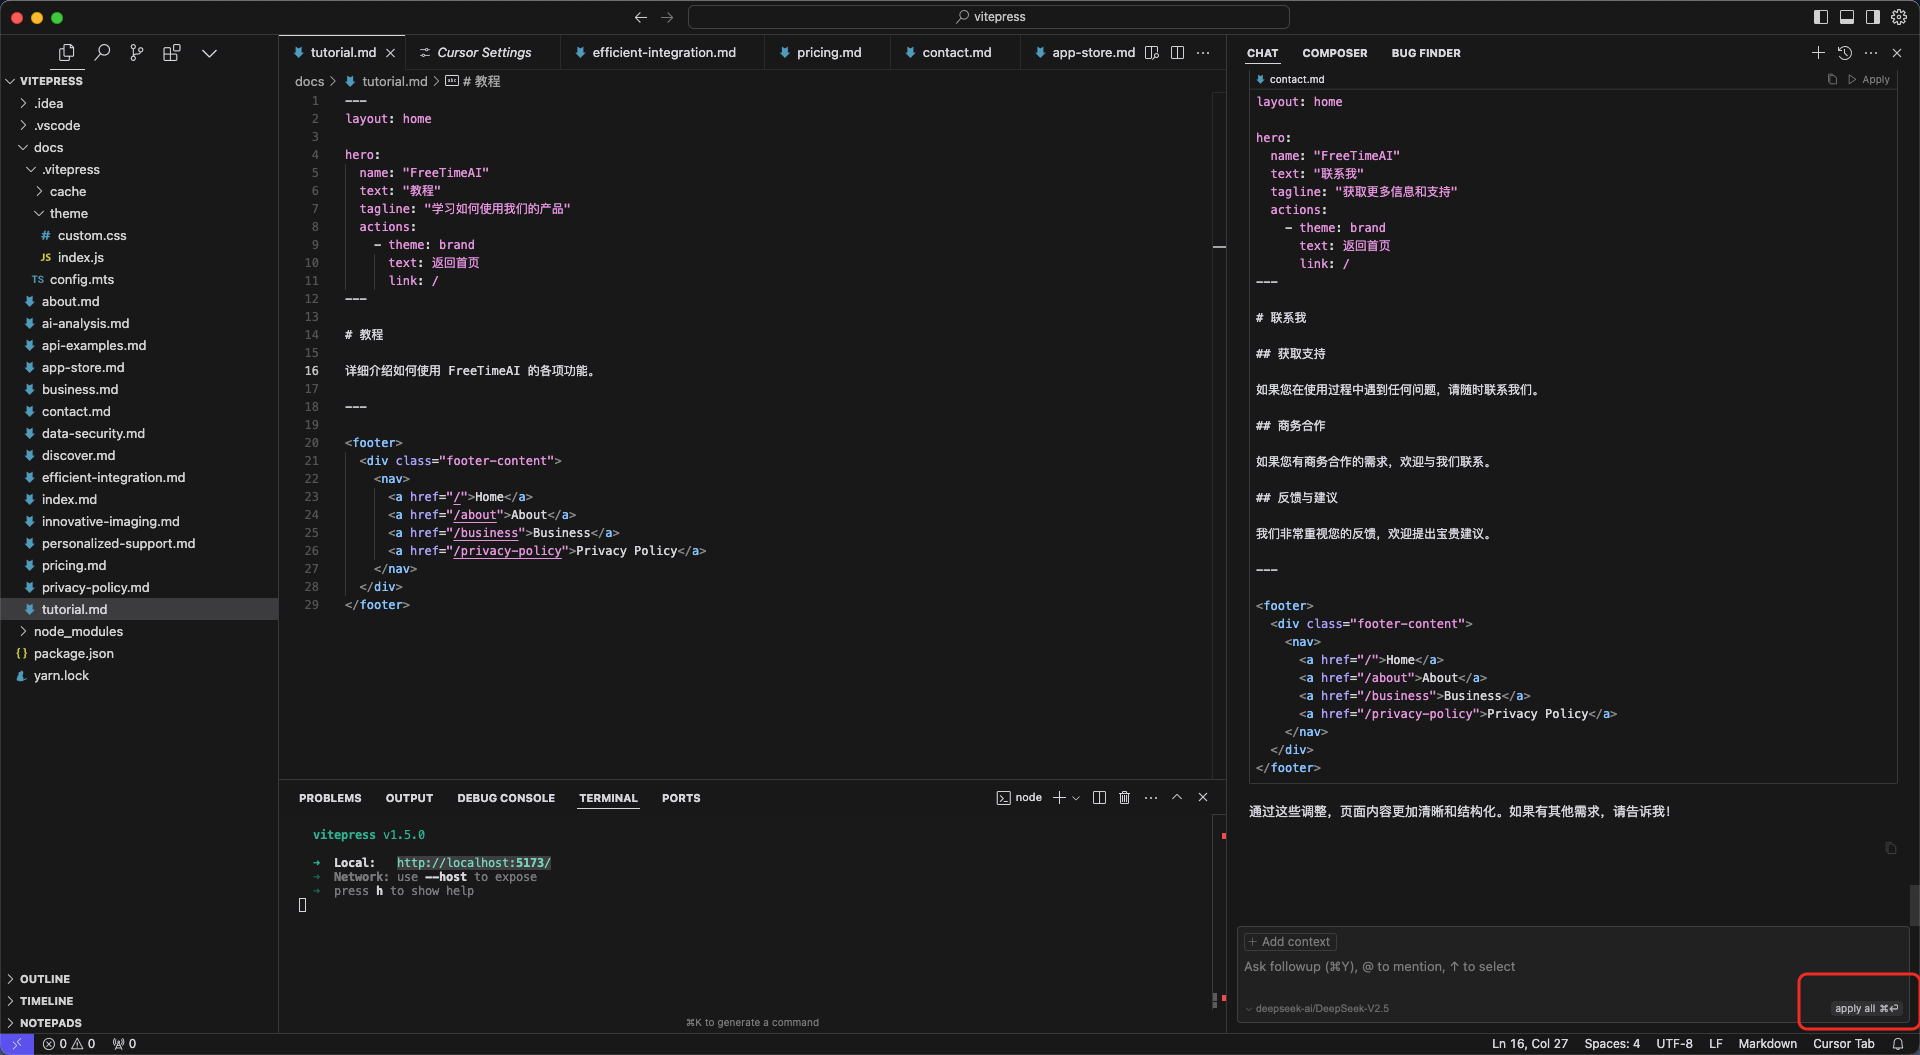Toggle the primary side bar layout button
This screenshot has width=1920, height=1055.
1821,17
